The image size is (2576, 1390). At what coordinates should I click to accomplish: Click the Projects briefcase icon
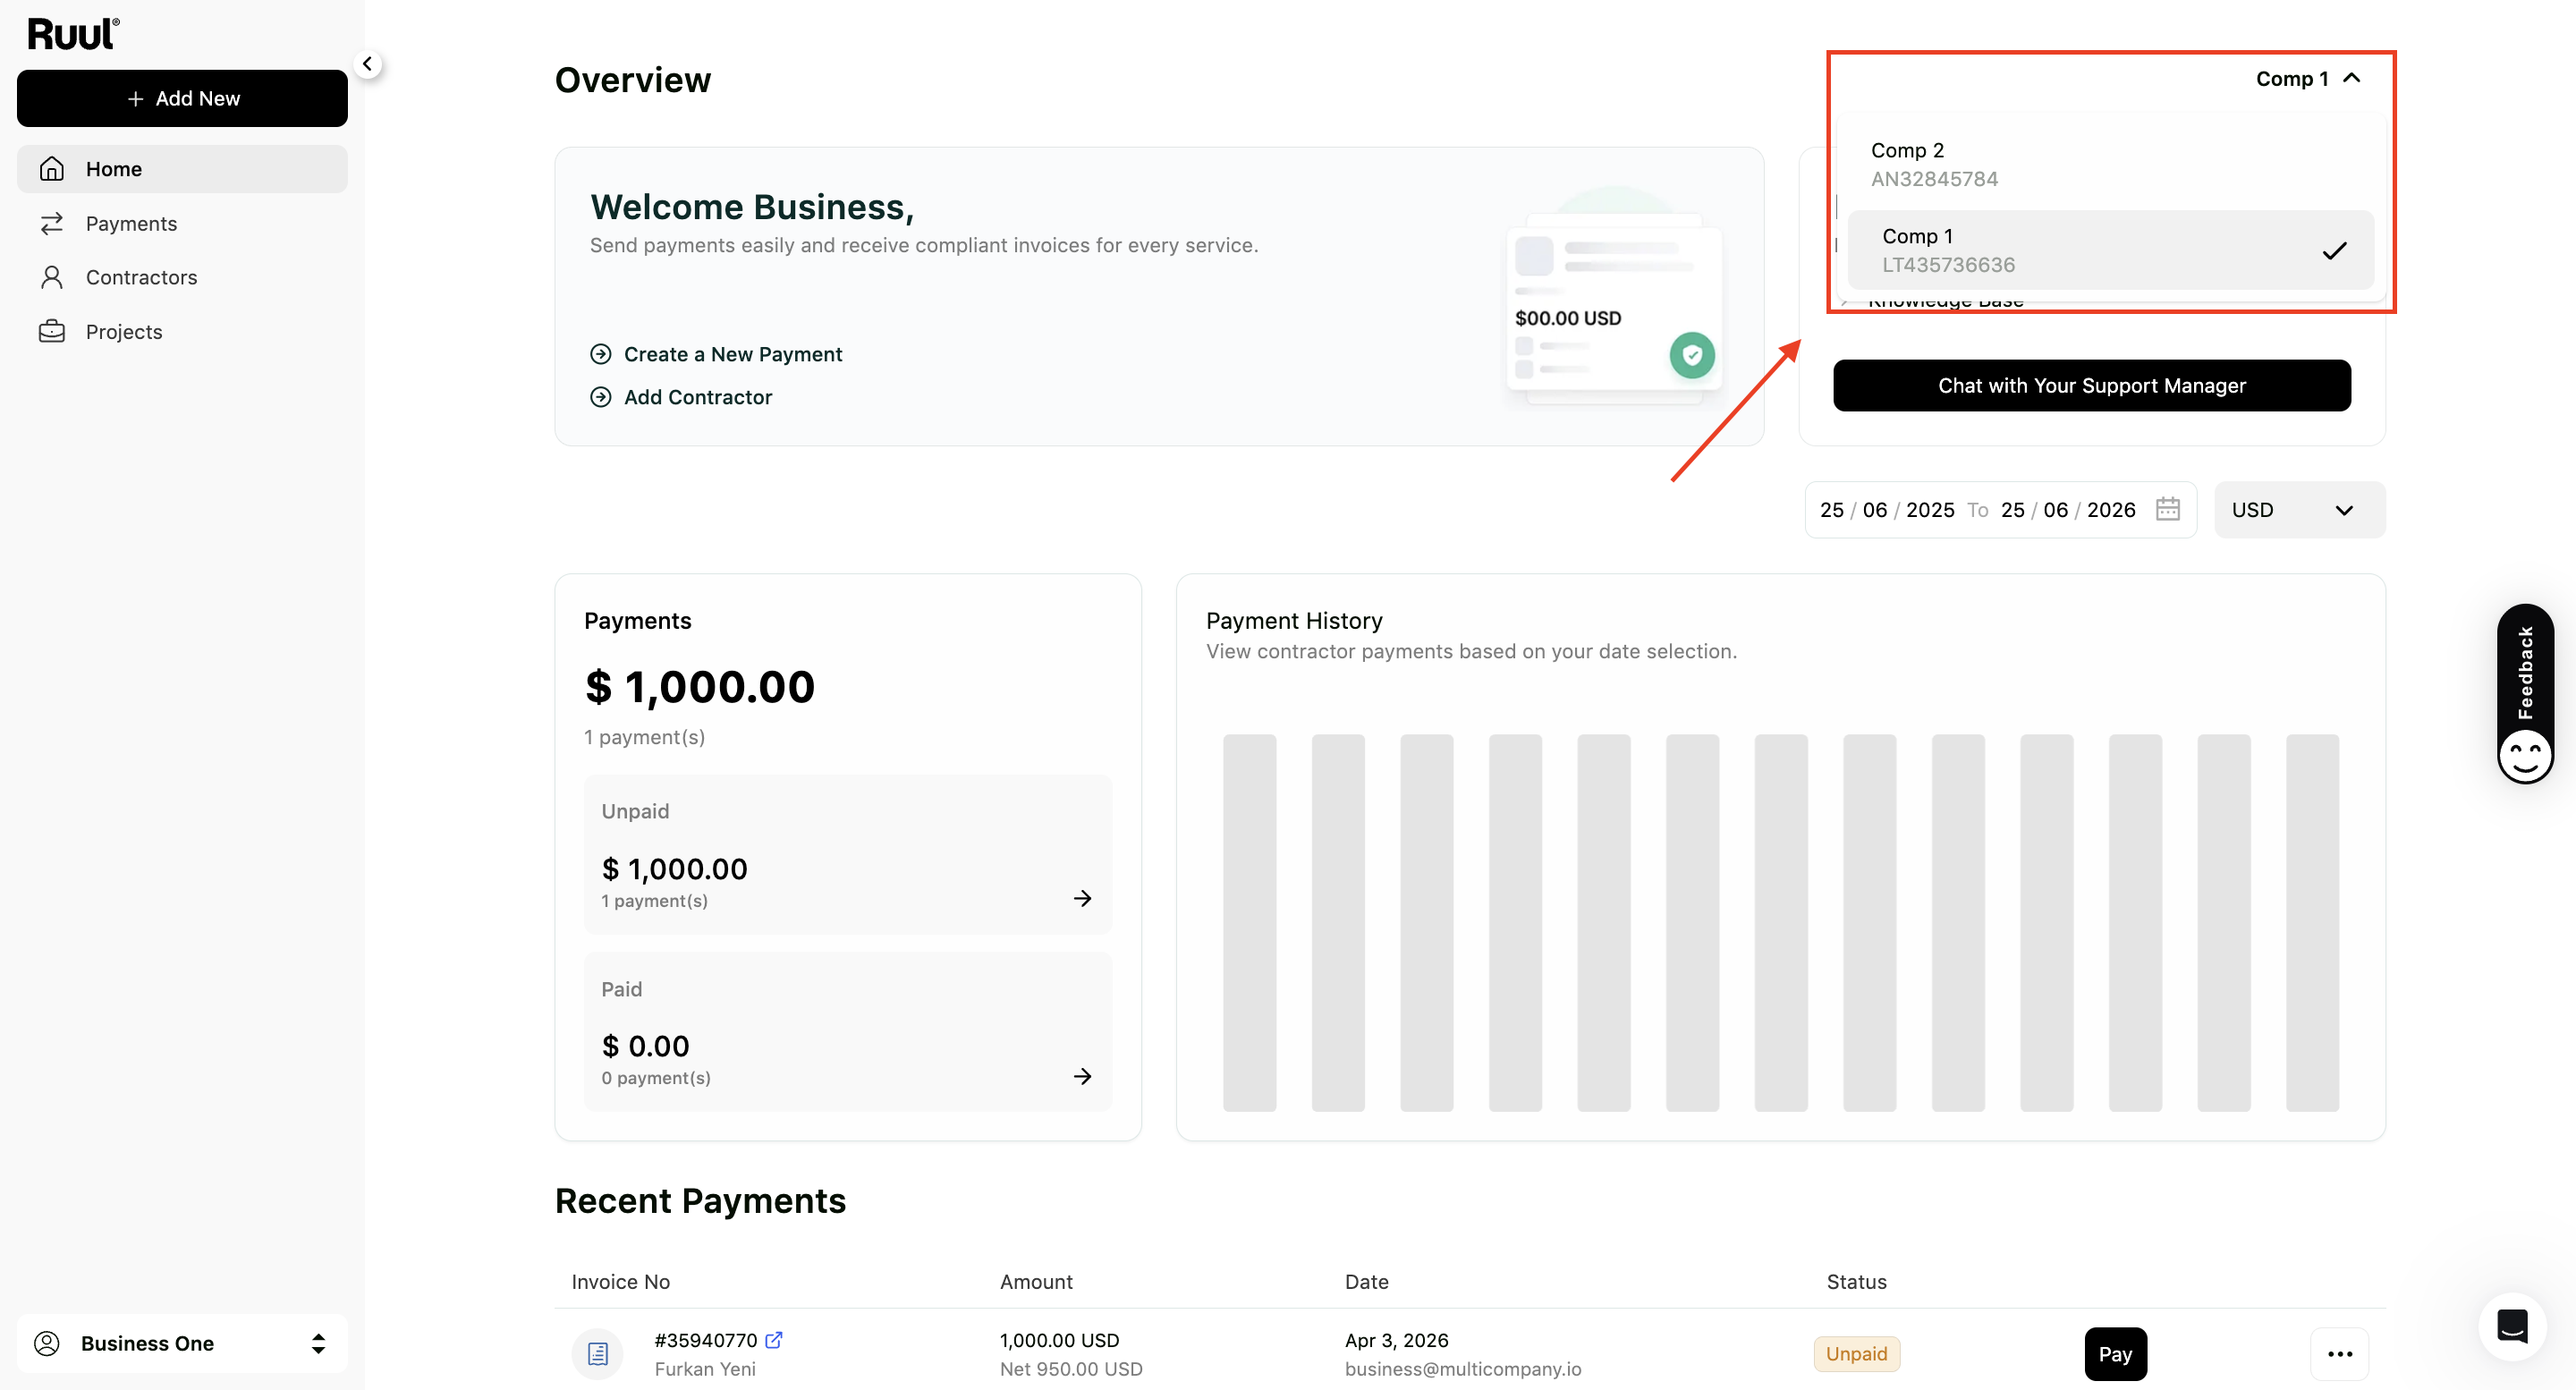coord(52,331)
